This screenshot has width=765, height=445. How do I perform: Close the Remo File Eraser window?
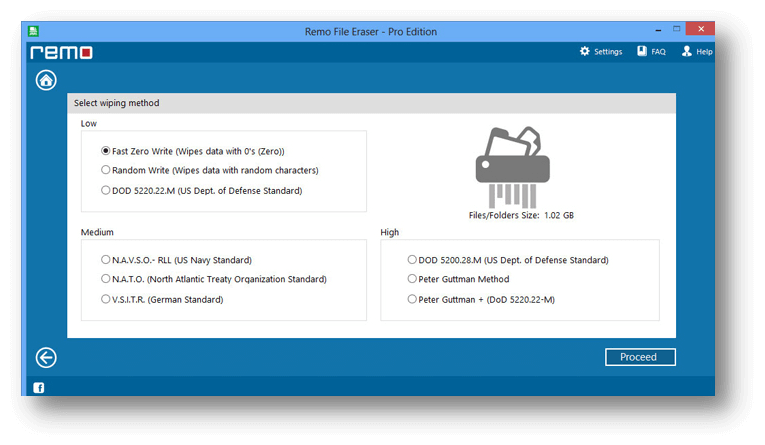point(701,29)
